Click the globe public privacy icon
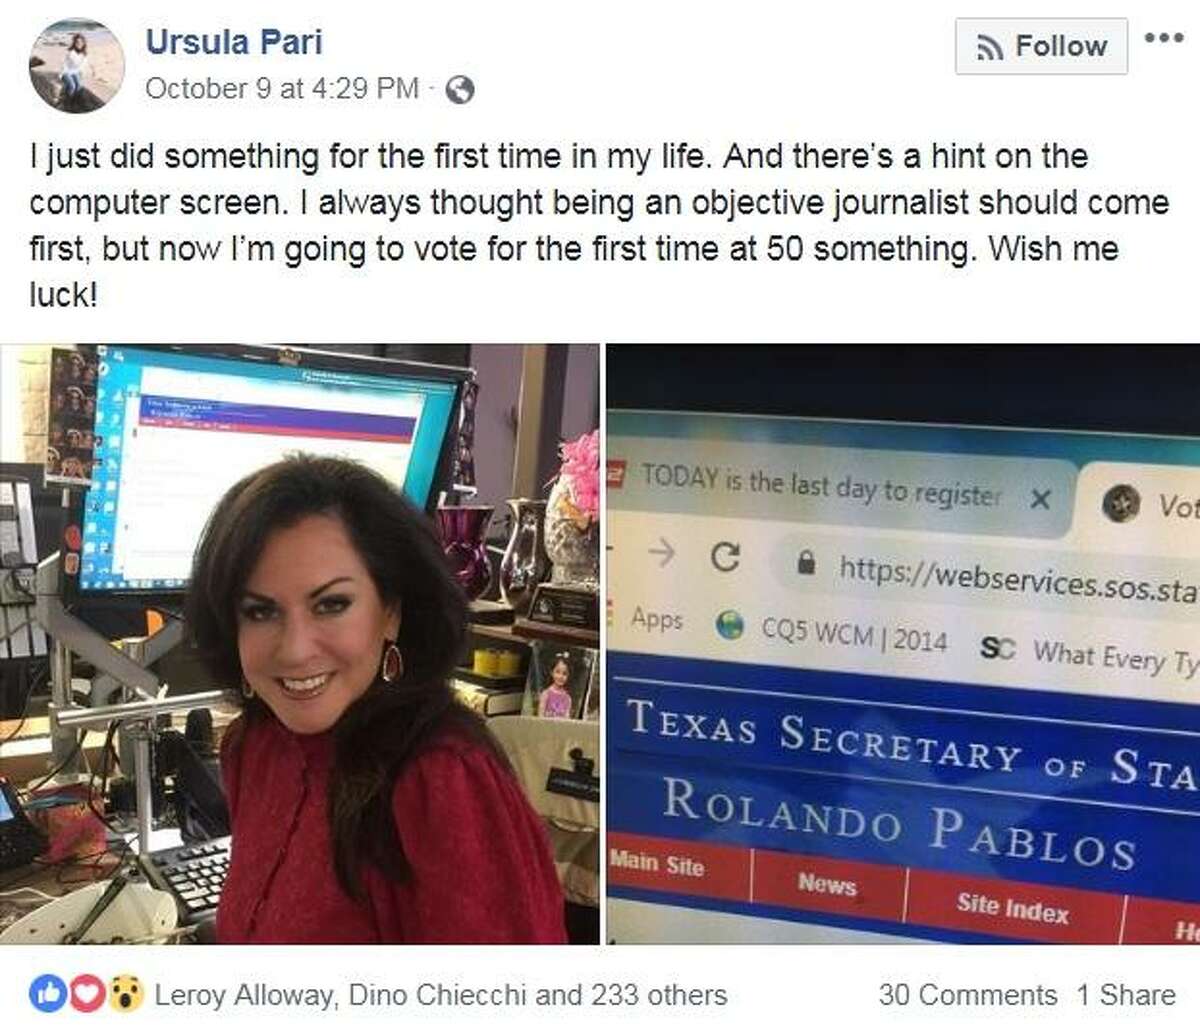Screen dimensions: 1200x1030 click(x=459, y=90)
